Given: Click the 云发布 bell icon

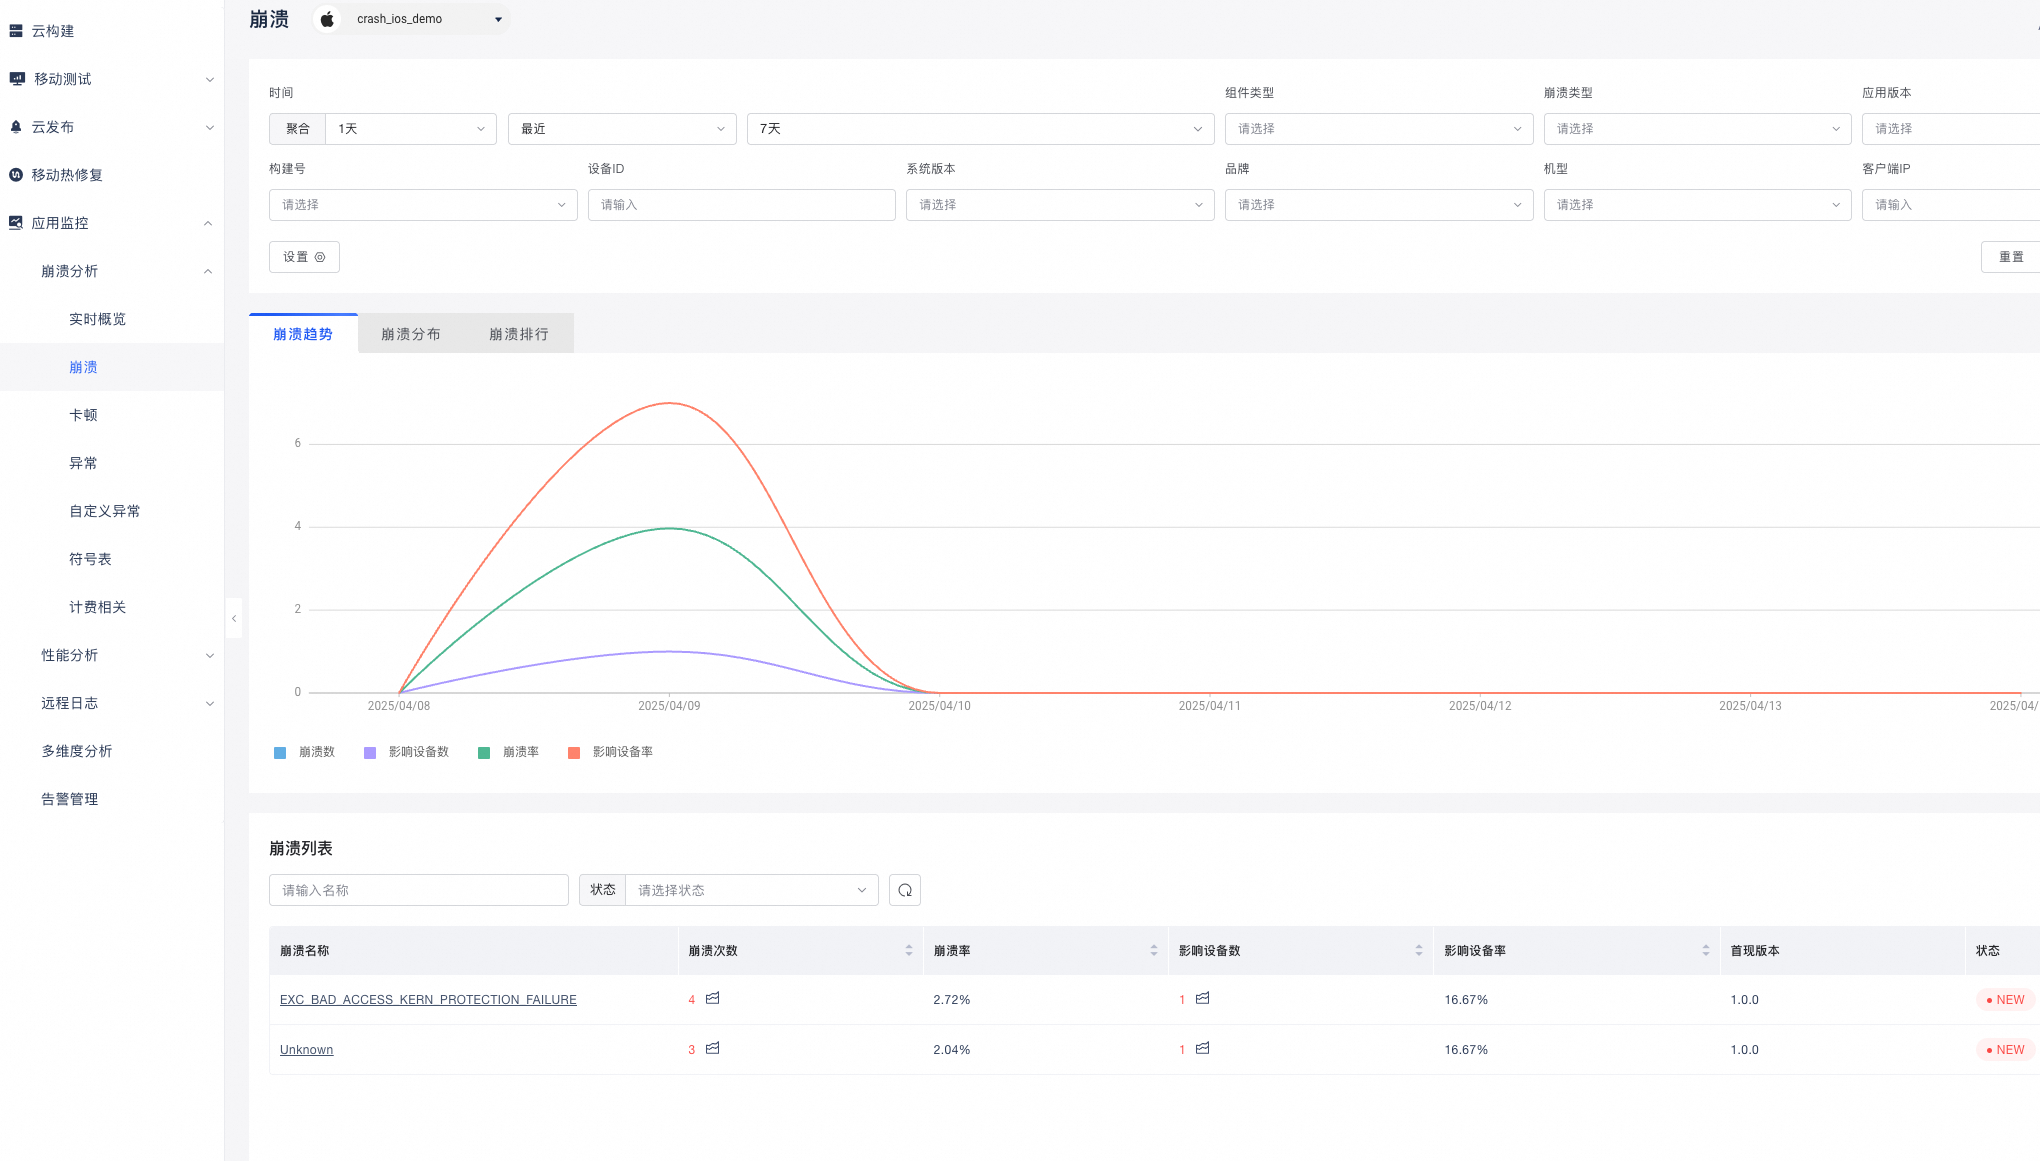Looking at the screenshot, I should 16,127.
